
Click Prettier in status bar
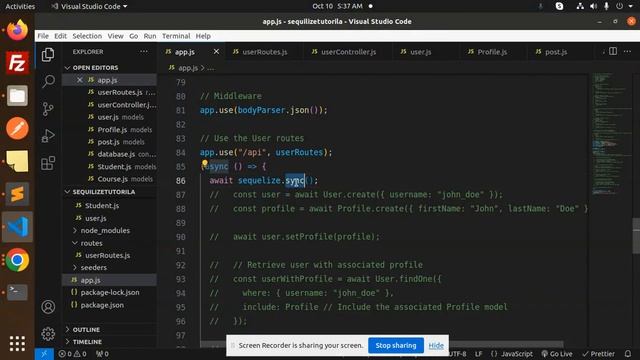point(598,354)
